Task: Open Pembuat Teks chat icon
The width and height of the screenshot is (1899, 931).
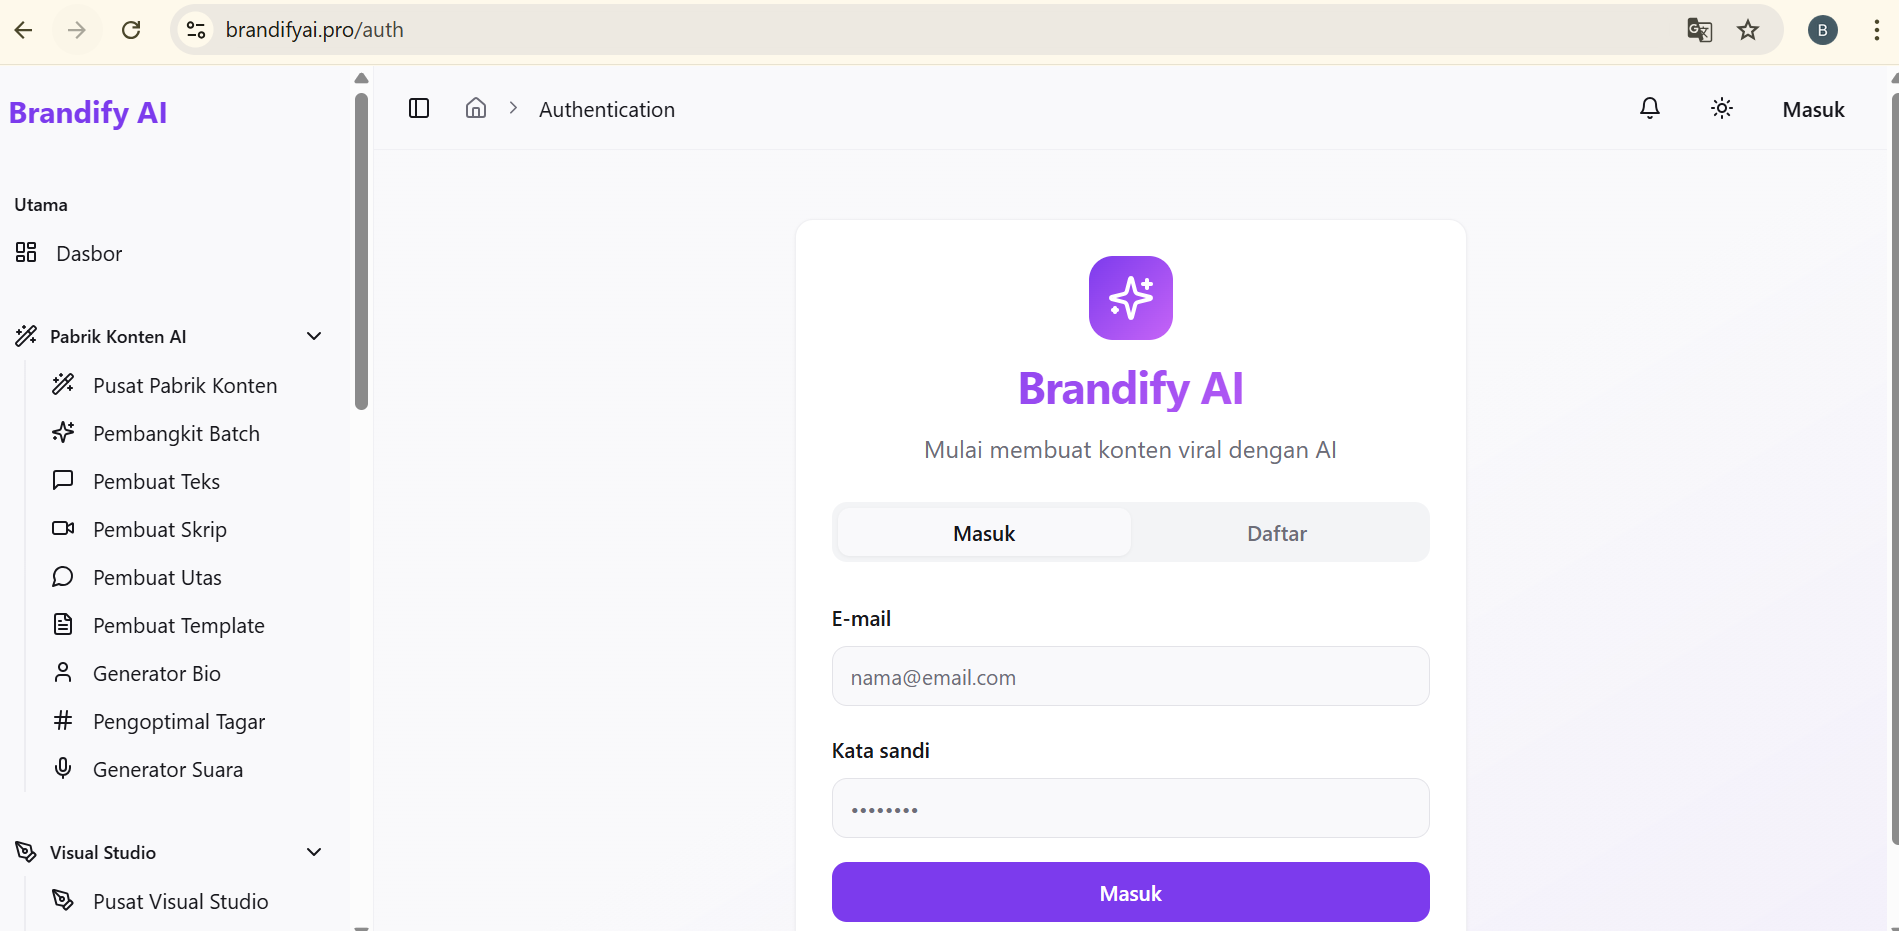Action: [63, 480]
